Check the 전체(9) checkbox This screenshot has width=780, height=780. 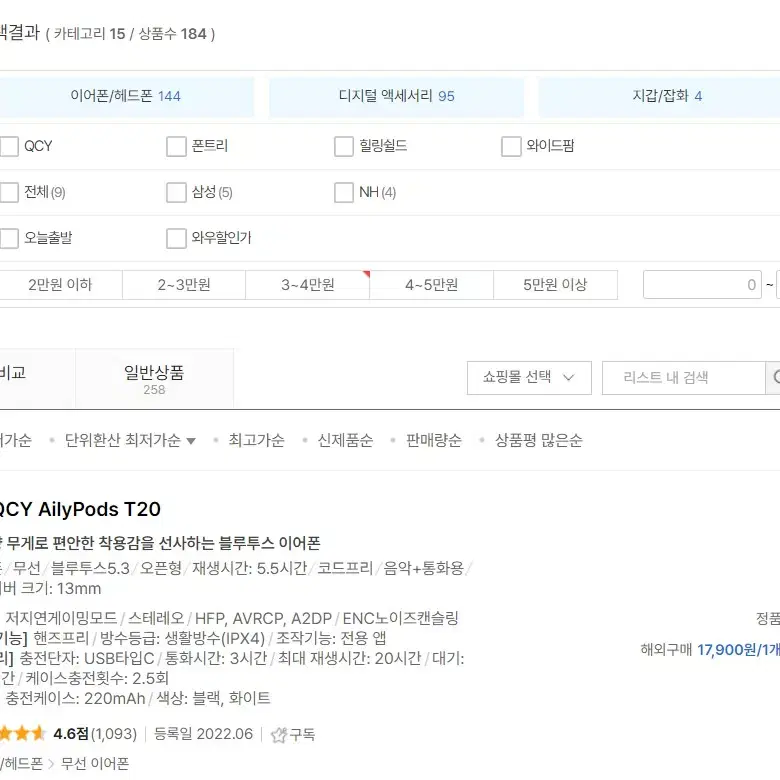click(8, 193)
